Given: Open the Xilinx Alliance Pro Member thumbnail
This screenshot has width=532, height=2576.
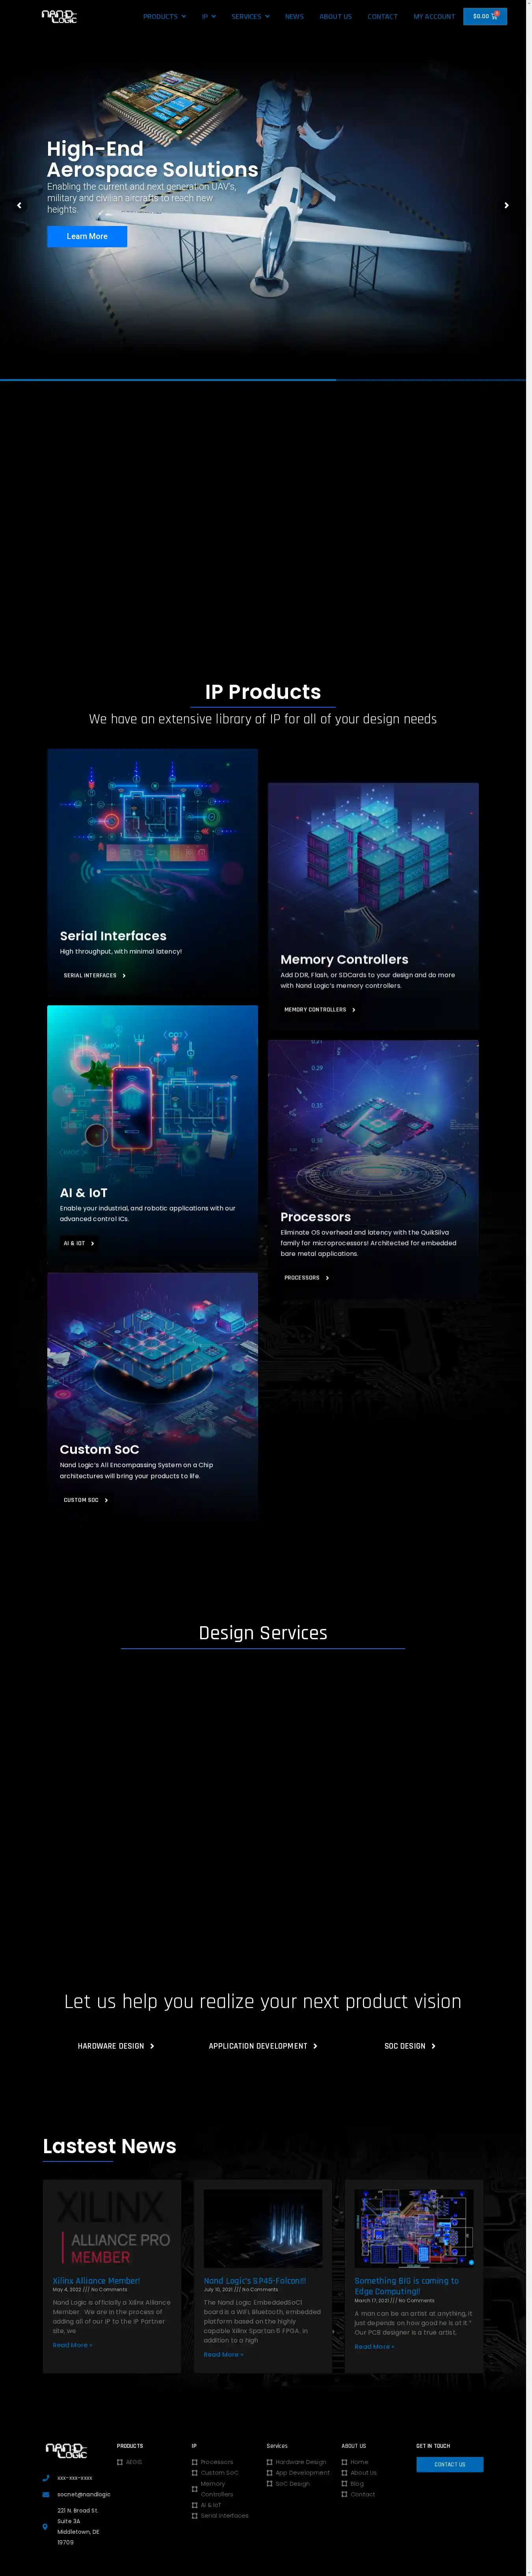Looking at the screenshot, I should pyautogui.click(x=112, y=2228).
